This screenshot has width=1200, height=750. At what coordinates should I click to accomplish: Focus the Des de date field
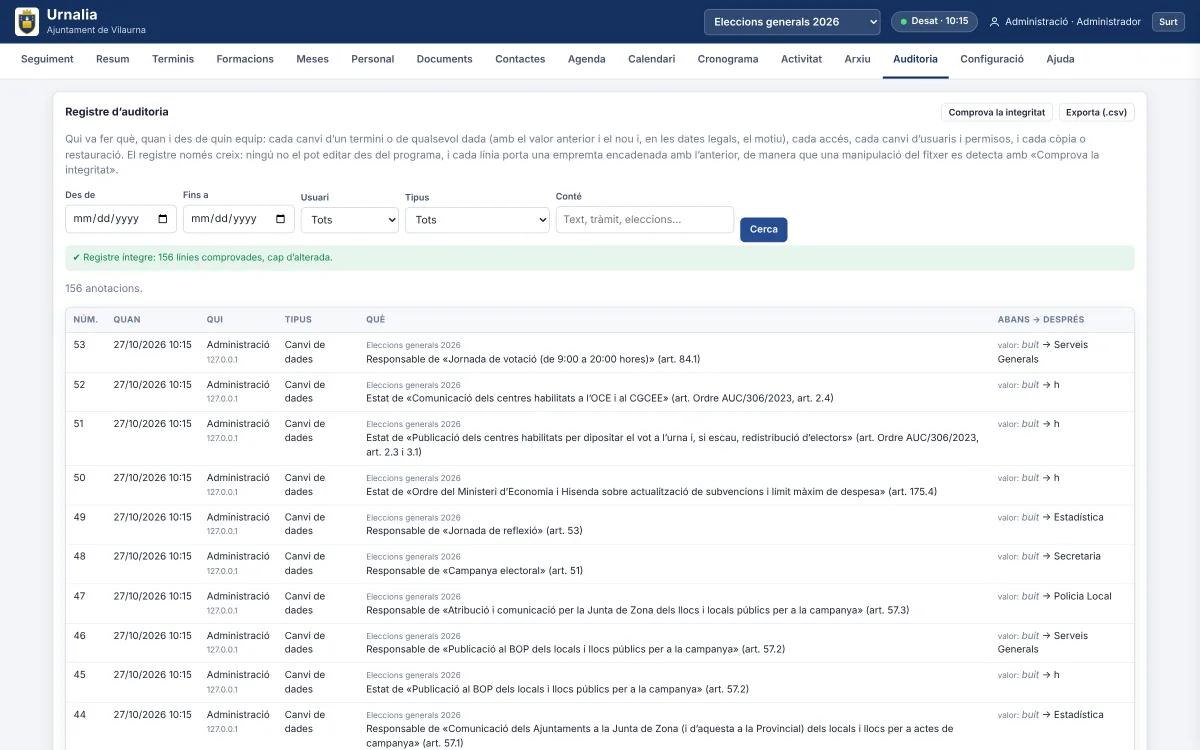tap(121, 219)
